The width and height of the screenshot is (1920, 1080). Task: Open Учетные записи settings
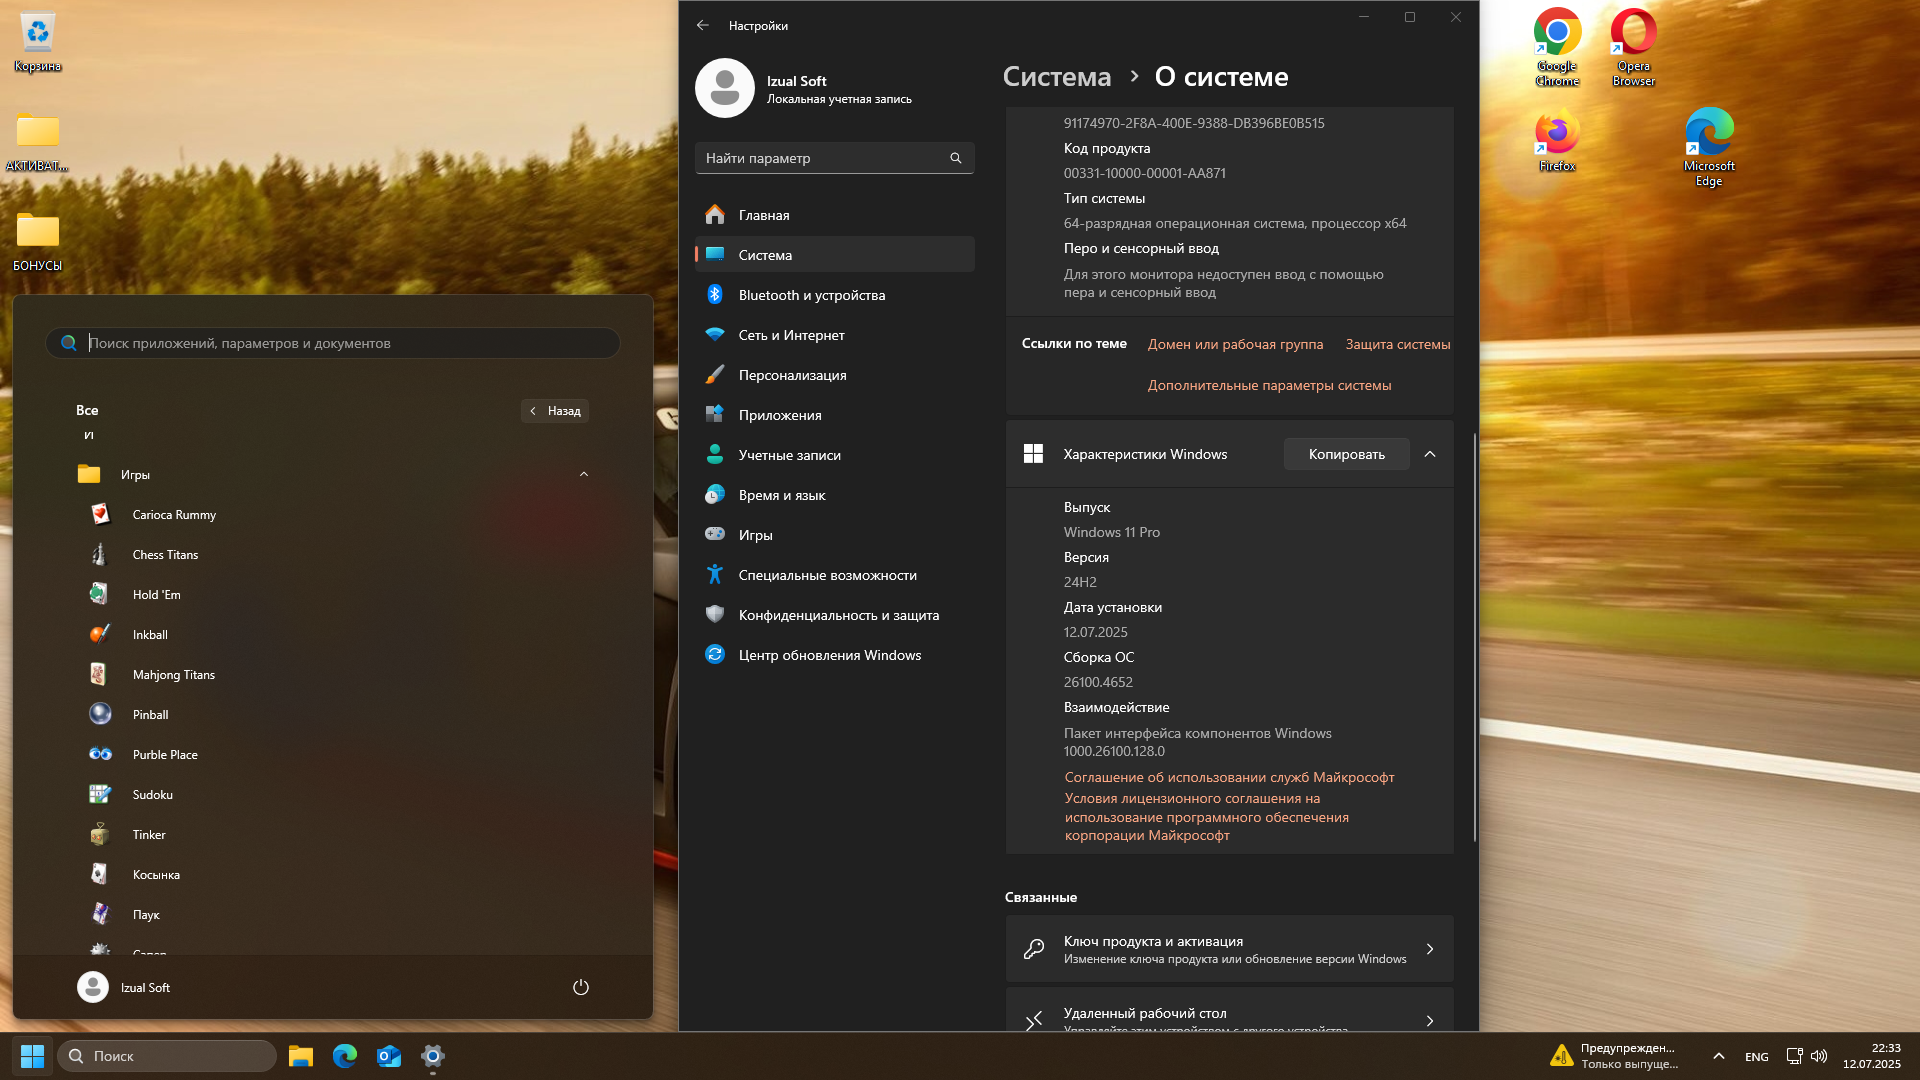pos(834,455)
